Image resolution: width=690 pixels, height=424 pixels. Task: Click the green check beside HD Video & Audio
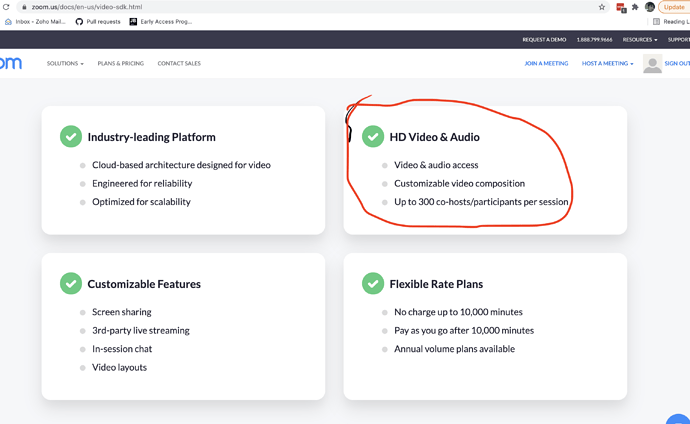pyautogui.click(x=373, y=136)
